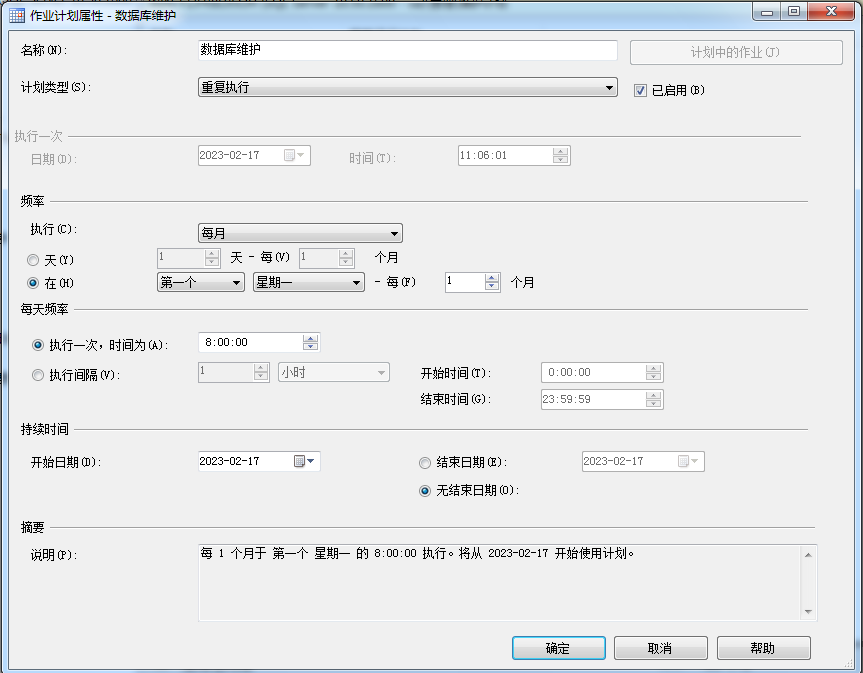Increase the 每(F) month count with the up arrow
Viewport: 863px width, 673px height.
click(x=492, y=278)
